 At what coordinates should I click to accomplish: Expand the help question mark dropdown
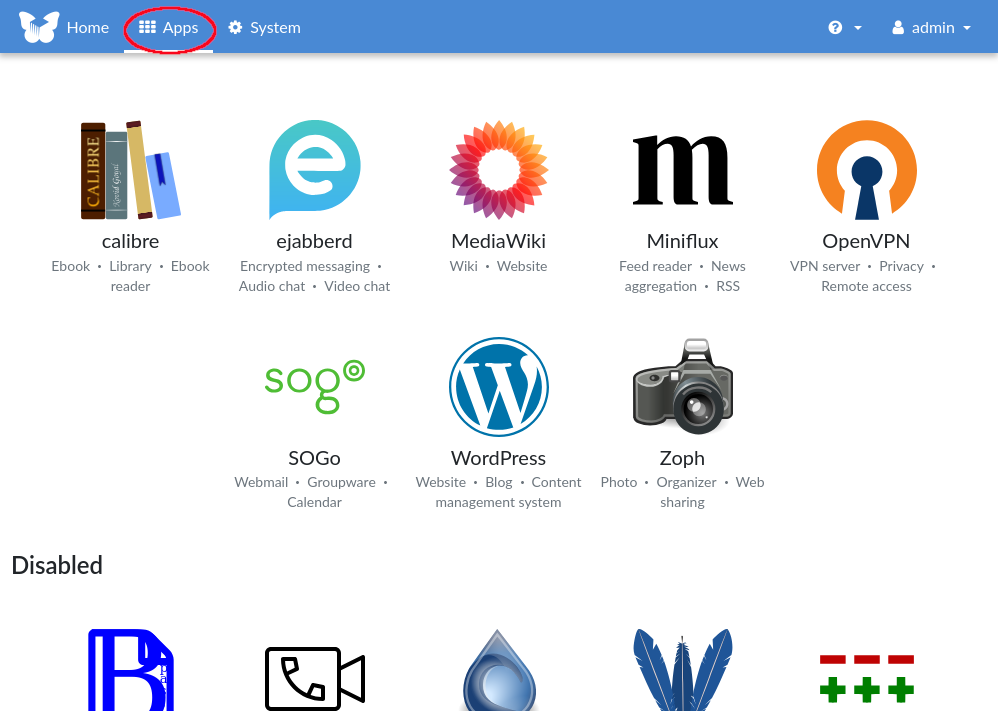coord(844,28)
